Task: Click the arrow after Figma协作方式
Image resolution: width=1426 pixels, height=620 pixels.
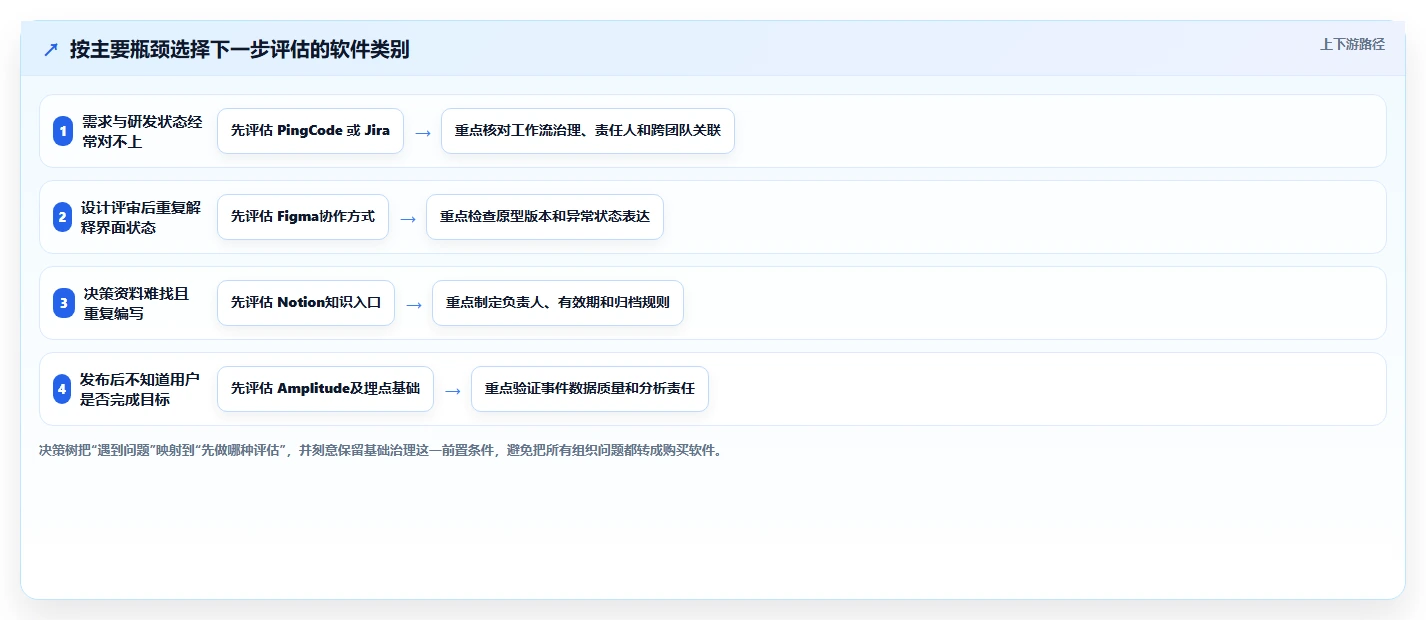Action: point(408,219)
